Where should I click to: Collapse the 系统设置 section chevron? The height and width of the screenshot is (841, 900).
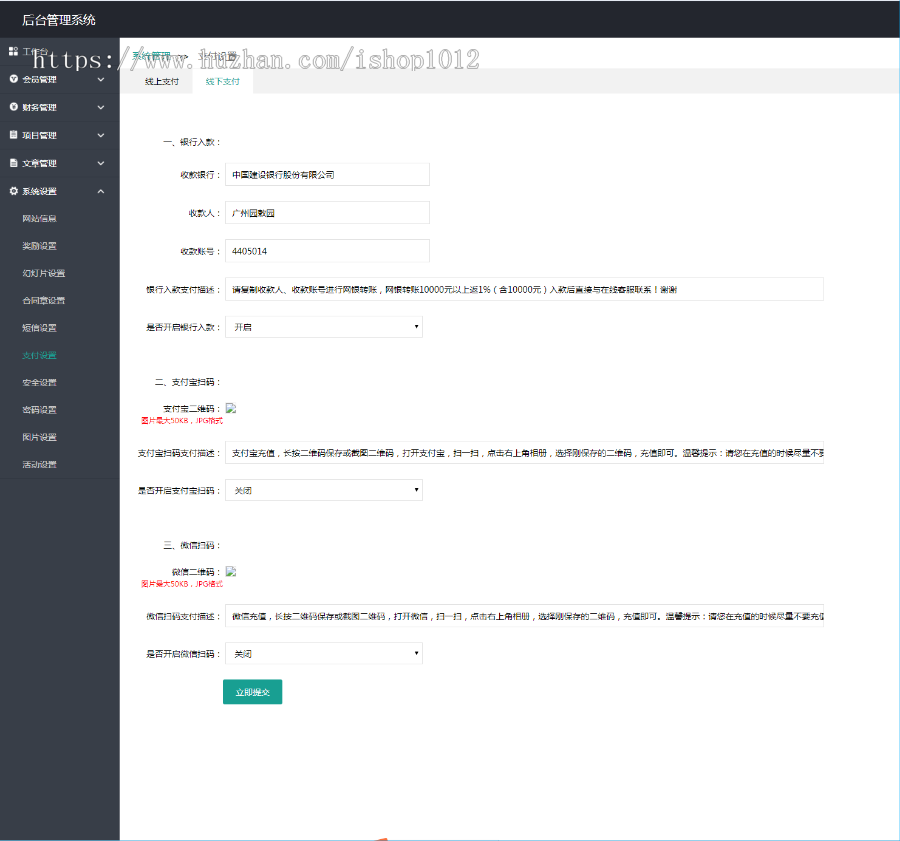point(100,190)
